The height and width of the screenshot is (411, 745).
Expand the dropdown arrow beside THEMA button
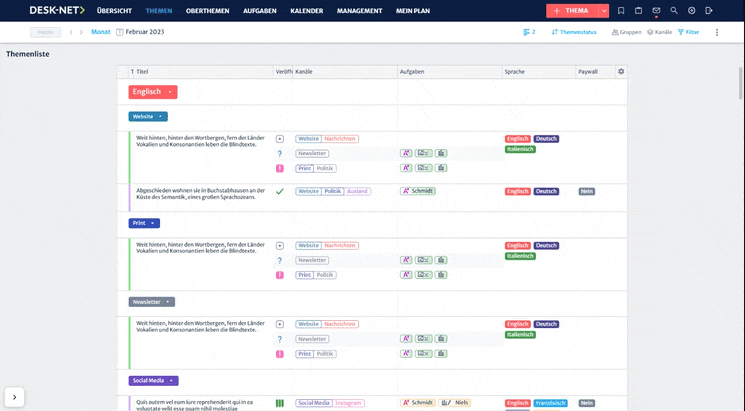[x=603, y=10]
